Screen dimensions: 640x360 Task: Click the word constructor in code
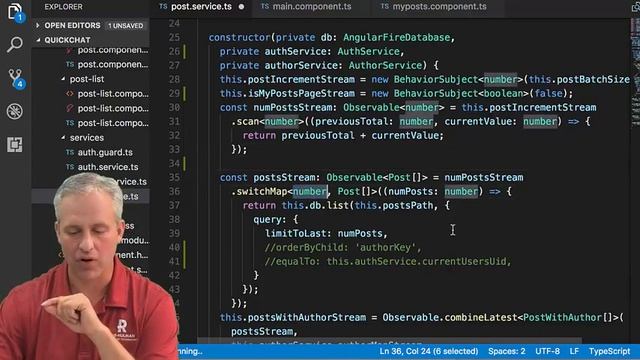coord(239,38)
